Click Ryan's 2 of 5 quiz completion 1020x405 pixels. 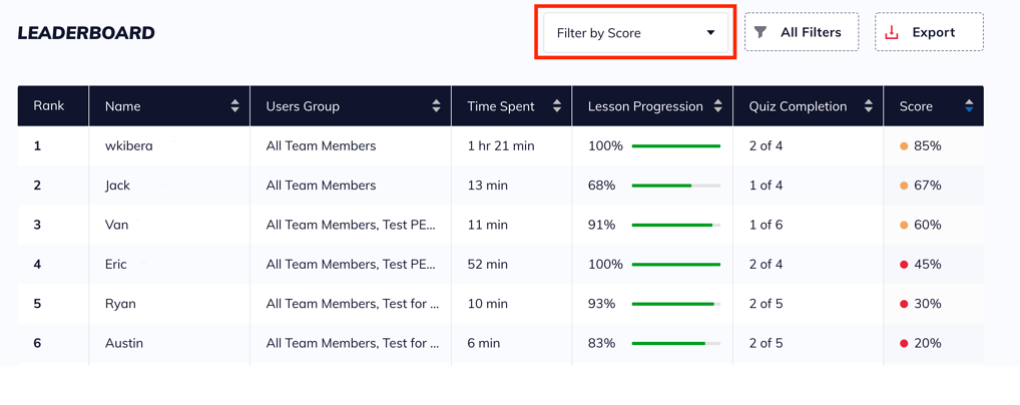[x=766, y=304]
